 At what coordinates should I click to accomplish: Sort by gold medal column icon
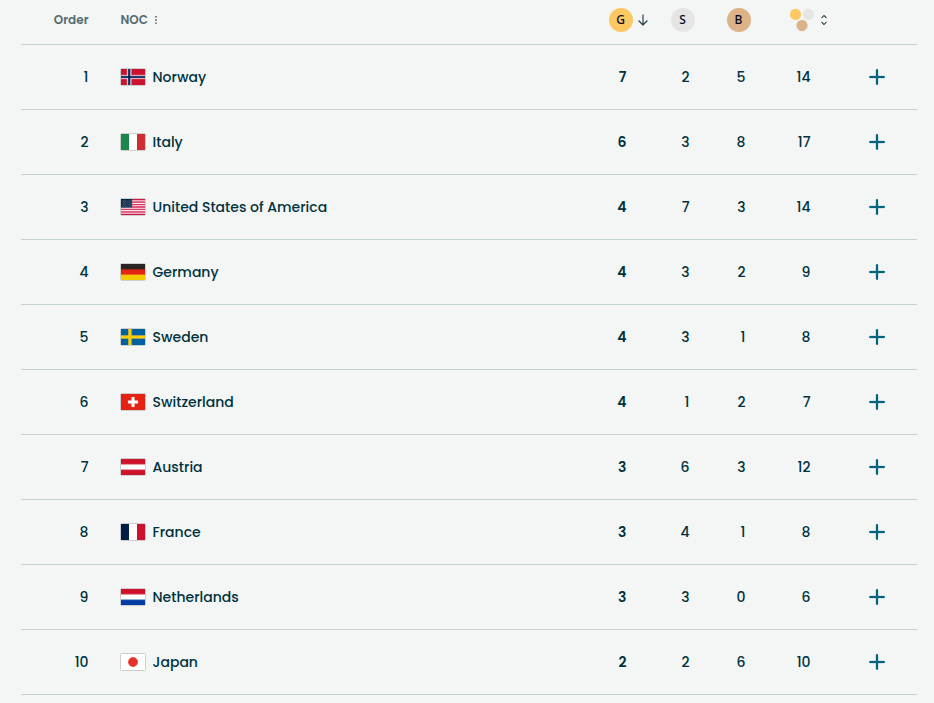coord(621,20)
